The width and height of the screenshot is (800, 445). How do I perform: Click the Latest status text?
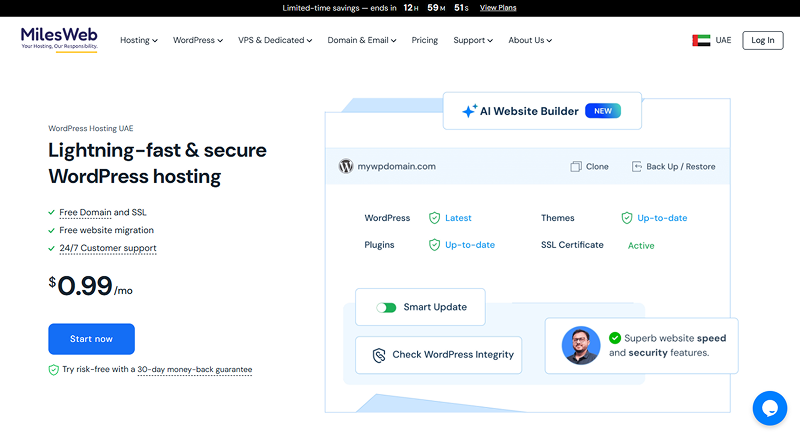coord(458,218)
